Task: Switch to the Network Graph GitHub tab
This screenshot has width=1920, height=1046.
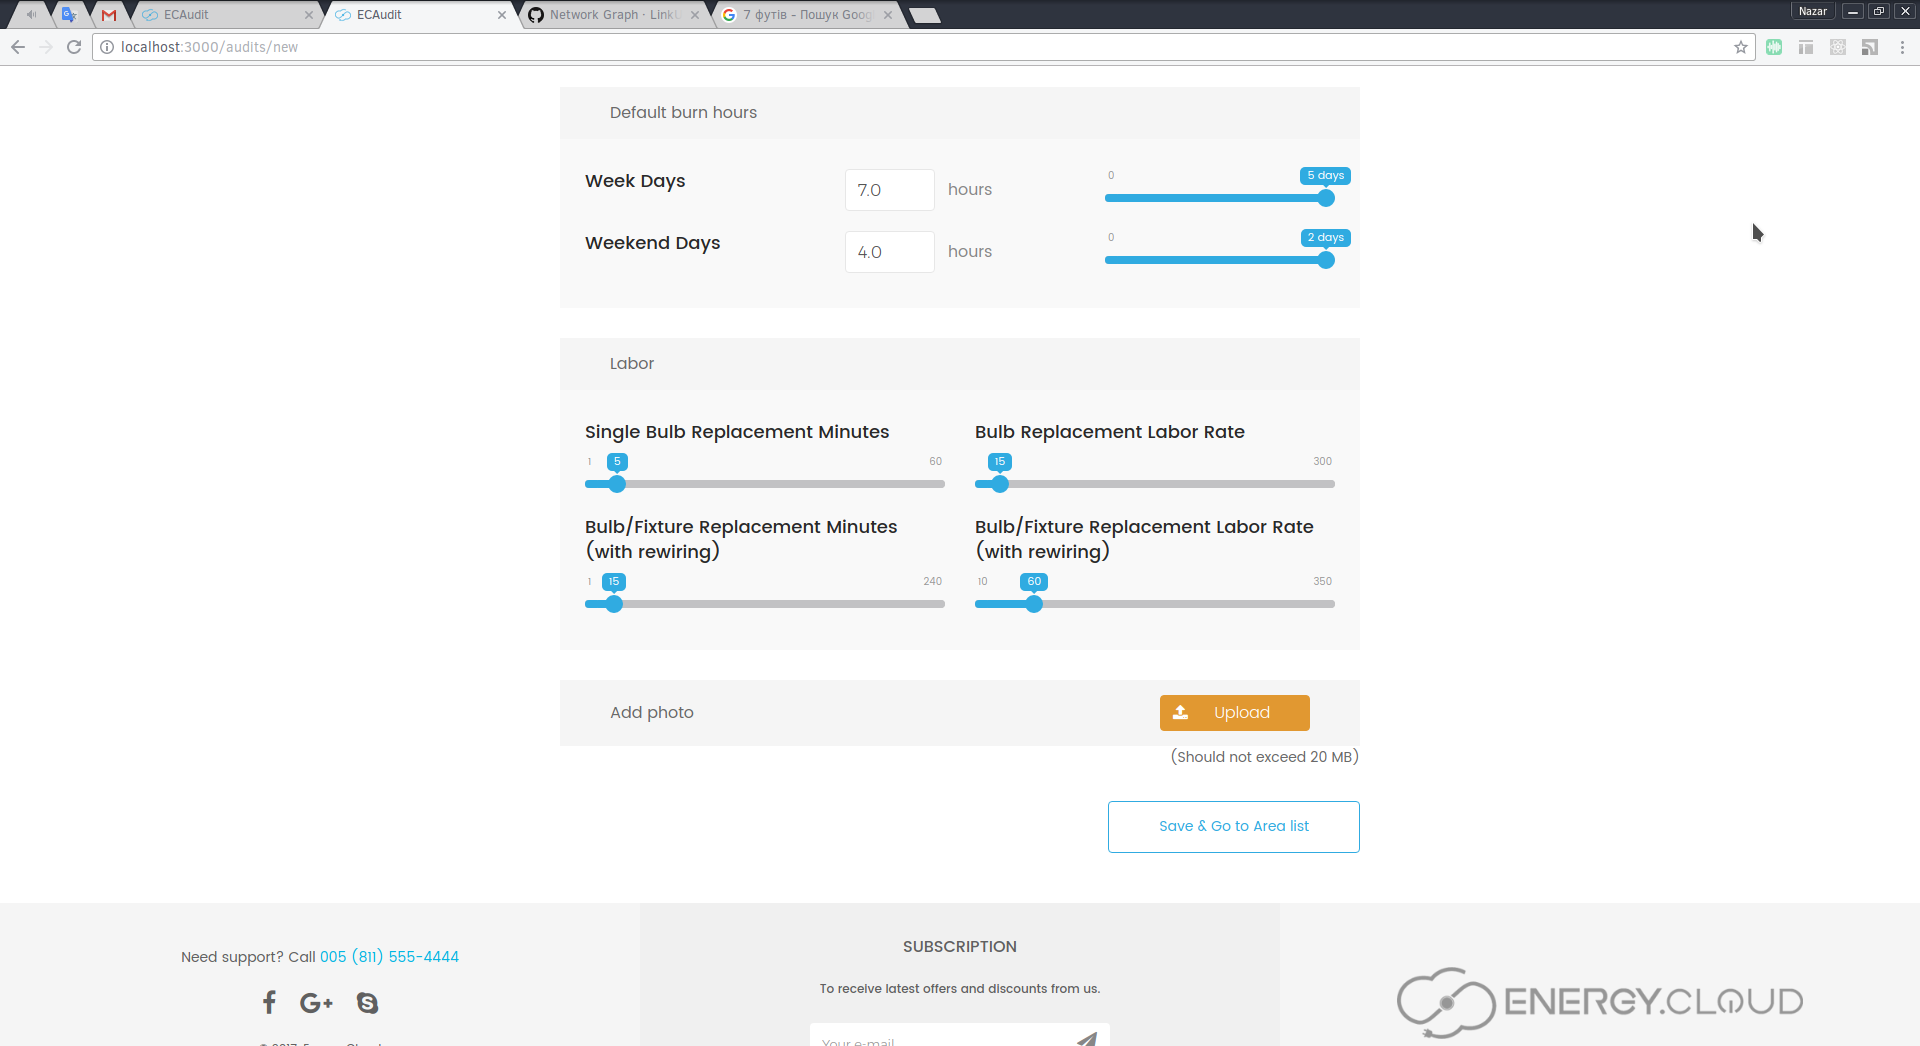Action: point(612,15)
